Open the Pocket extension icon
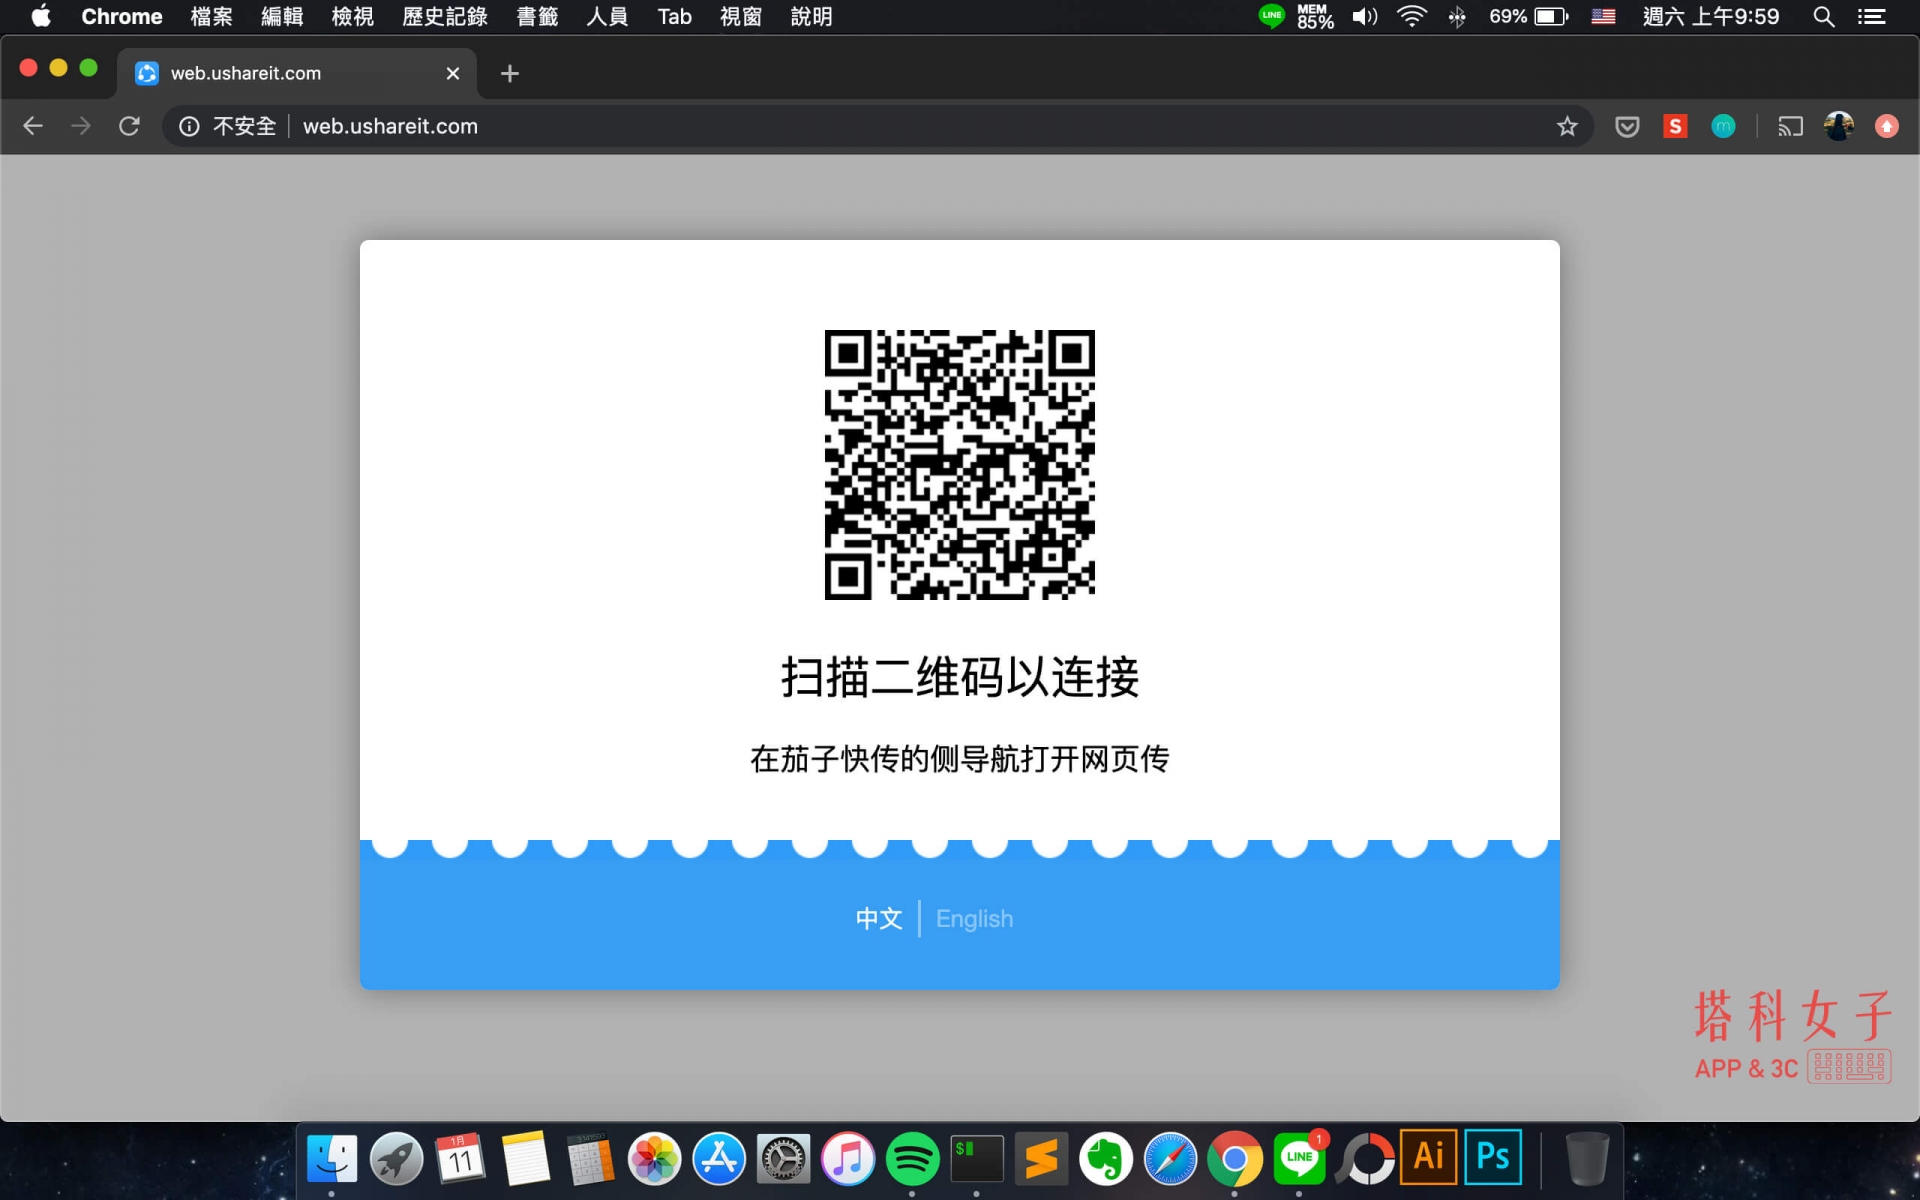 pyautogui.click(x=1627, y=126)
